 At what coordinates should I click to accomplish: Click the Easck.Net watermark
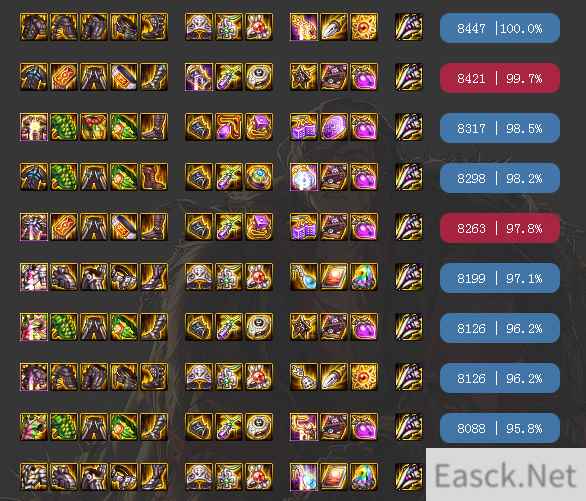505,475
